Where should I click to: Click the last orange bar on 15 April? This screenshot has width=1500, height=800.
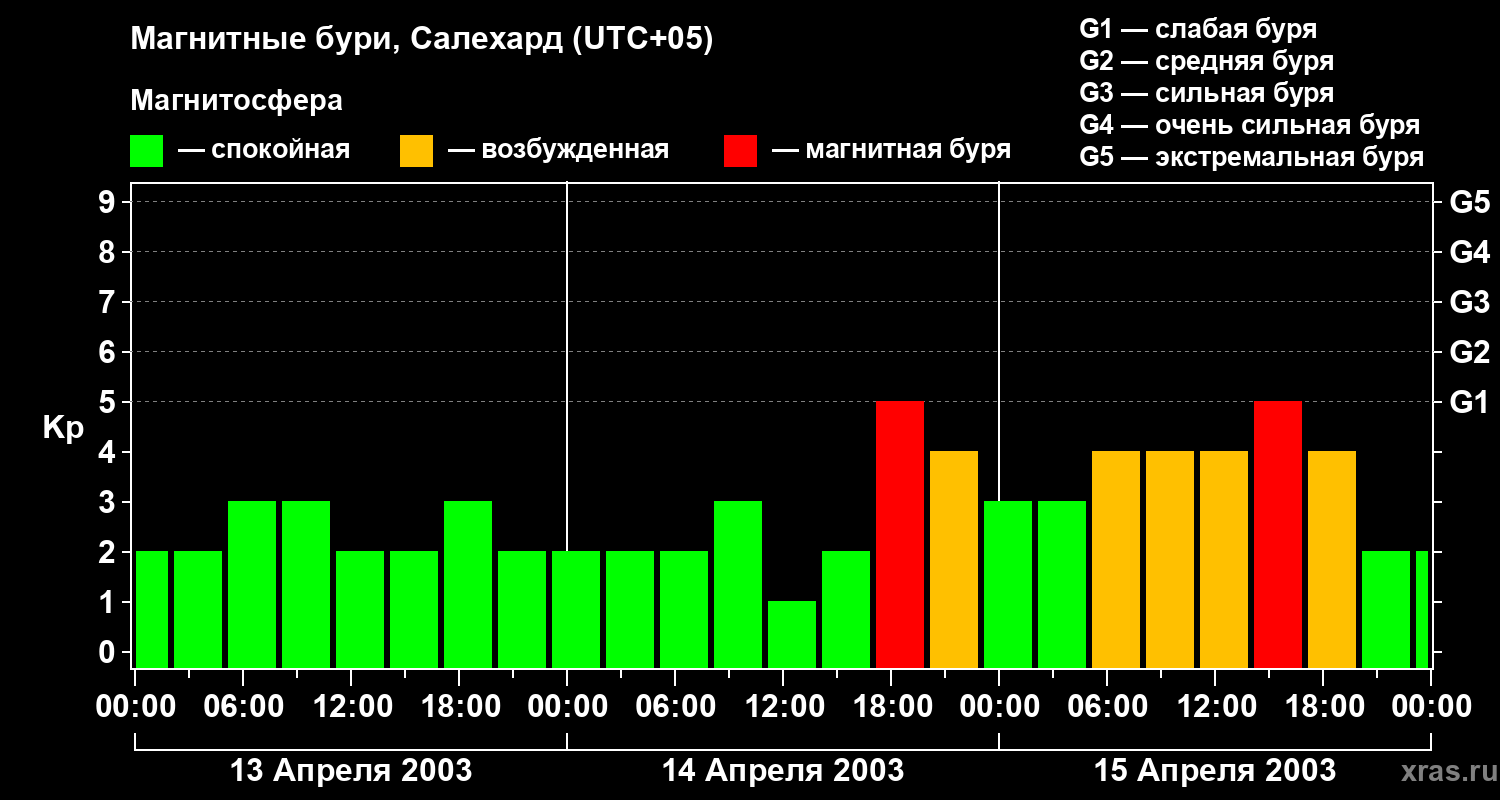1332,560
